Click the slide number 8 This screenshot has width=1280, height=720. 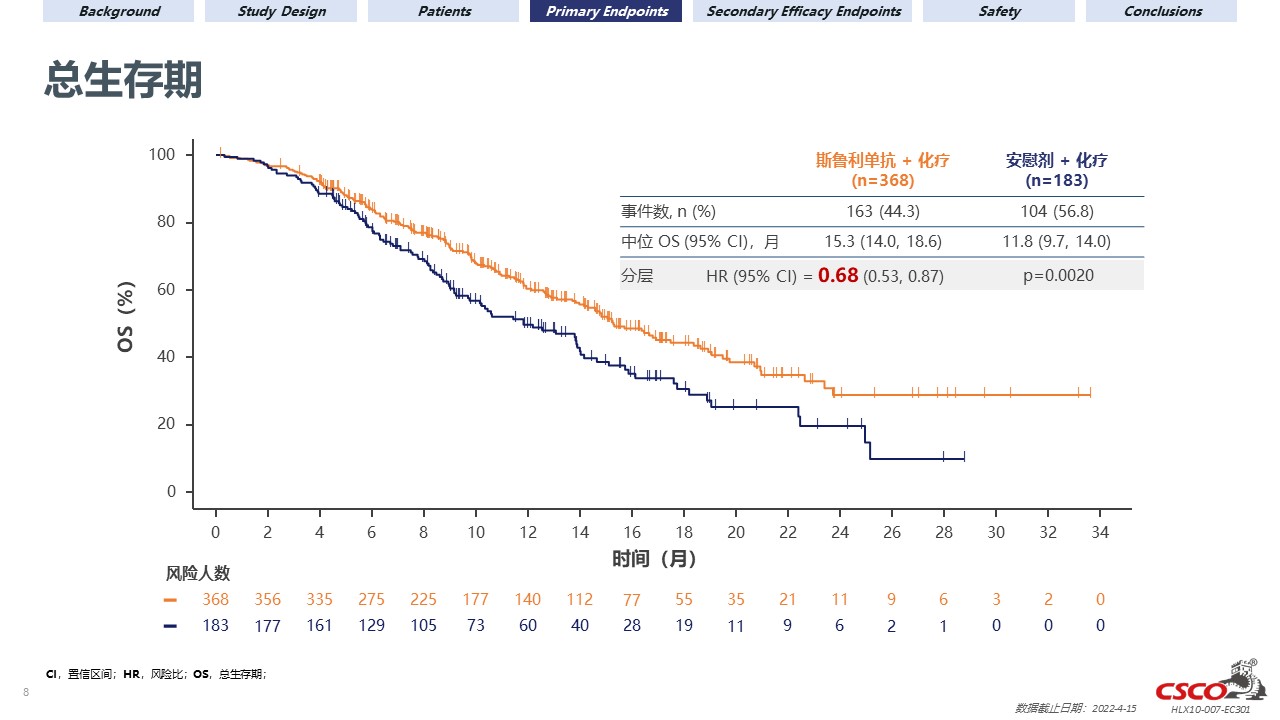click(25, 692)
